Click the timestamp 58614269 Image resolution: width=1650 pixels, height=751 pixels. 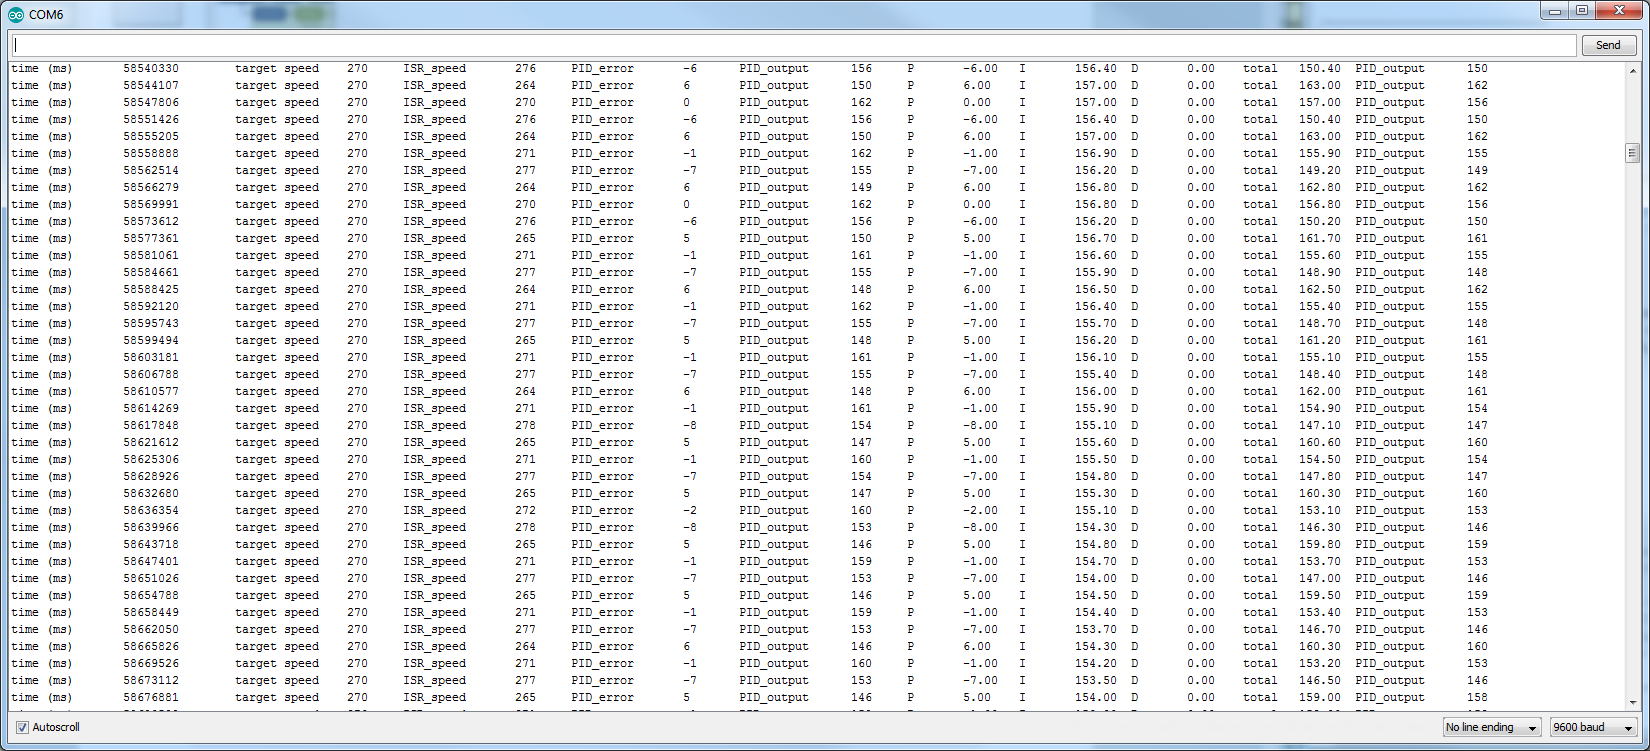[x=151, y=408]
